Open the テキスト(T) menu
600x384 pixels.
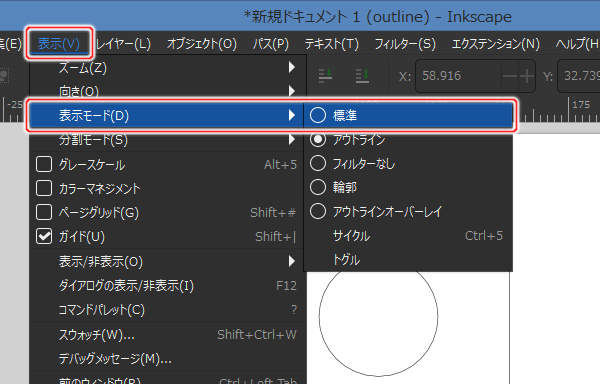(332, 44)
